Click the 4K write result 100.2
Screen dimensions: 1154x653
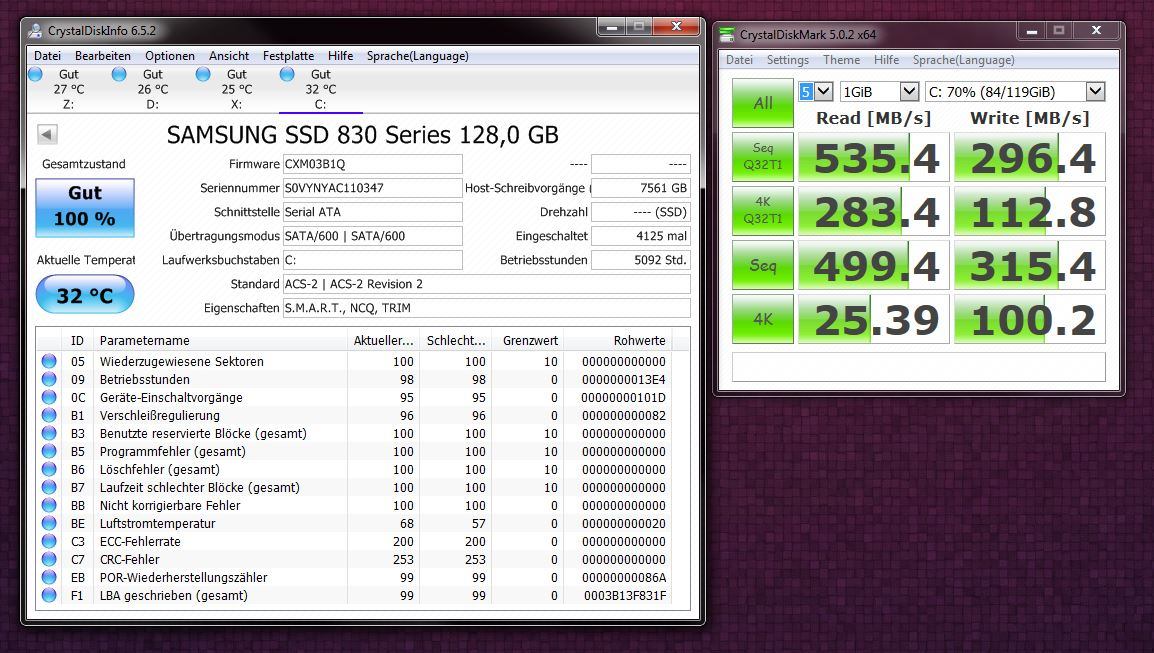point(1030,319)
